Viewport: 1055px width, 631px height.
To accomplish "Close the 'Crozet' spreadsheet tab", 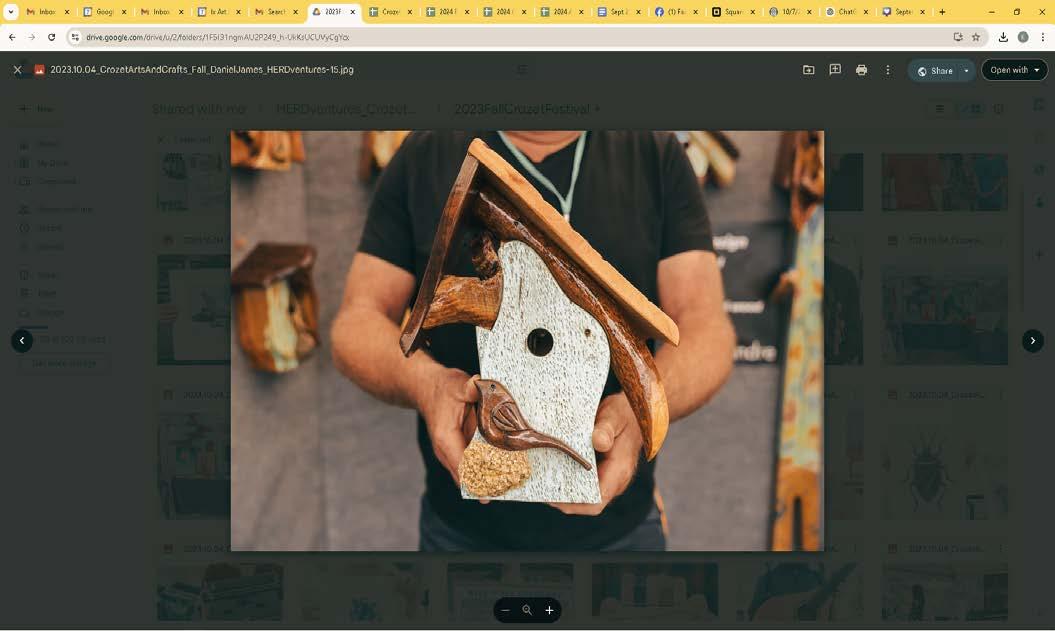I will click(410, 11).
